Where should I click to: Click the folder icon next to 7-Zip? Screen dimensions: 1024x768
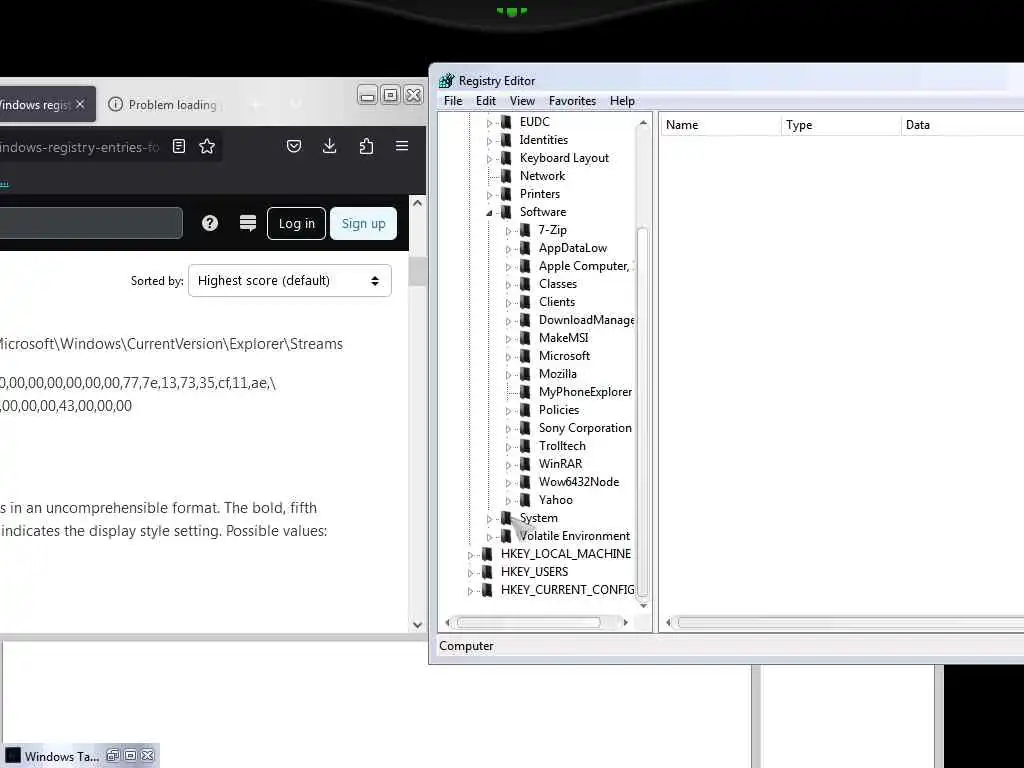coord(525,230)
